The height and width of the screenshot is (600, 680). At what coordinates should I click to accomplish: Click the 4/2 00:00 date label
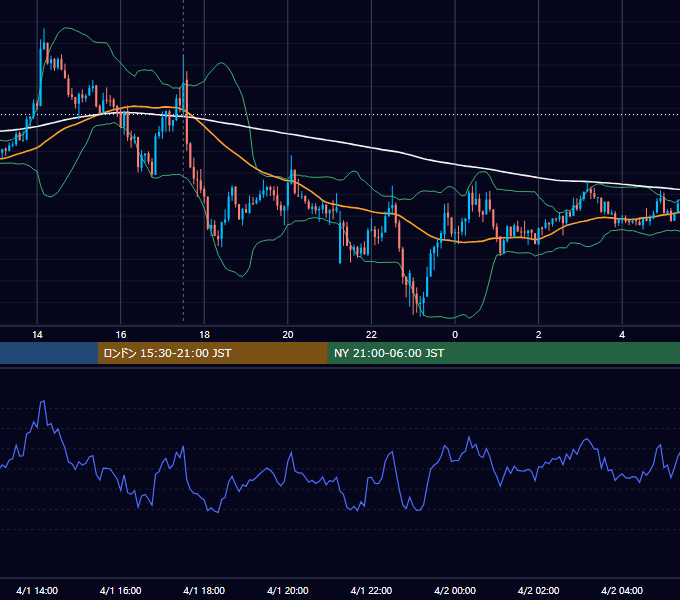pyautogui.click(x=455, y=591)
